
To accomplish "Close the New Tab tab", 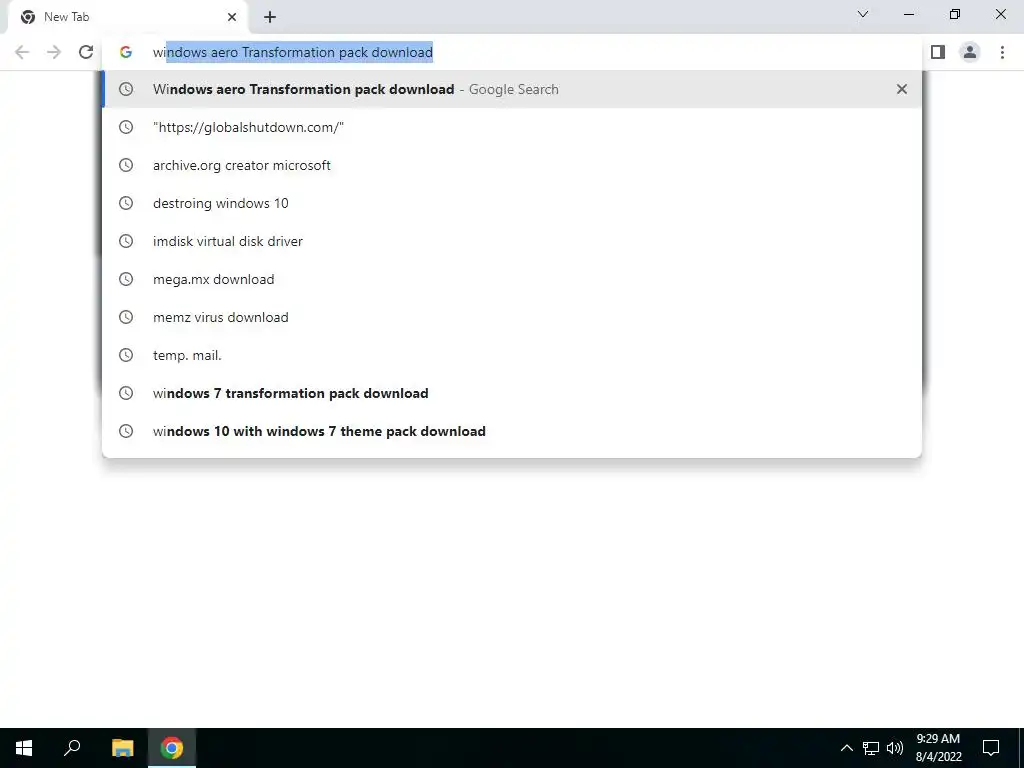I will point(232,17).
